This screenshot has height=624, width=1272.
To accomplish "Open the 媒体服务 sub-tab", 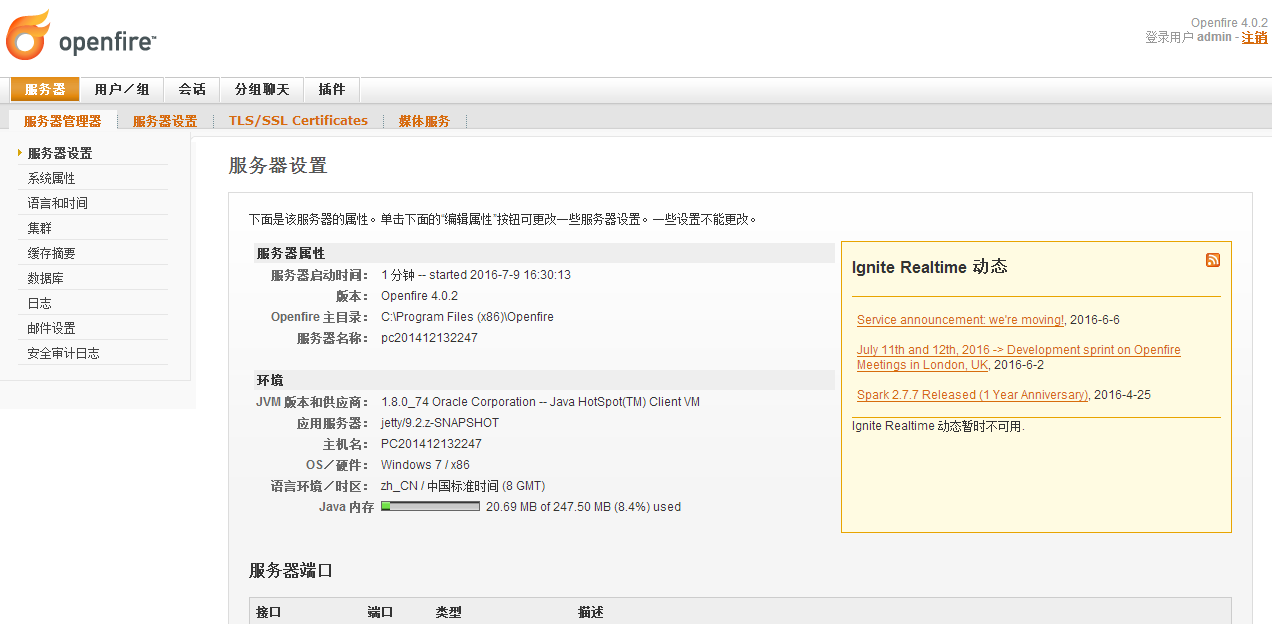I will [424, 121].
